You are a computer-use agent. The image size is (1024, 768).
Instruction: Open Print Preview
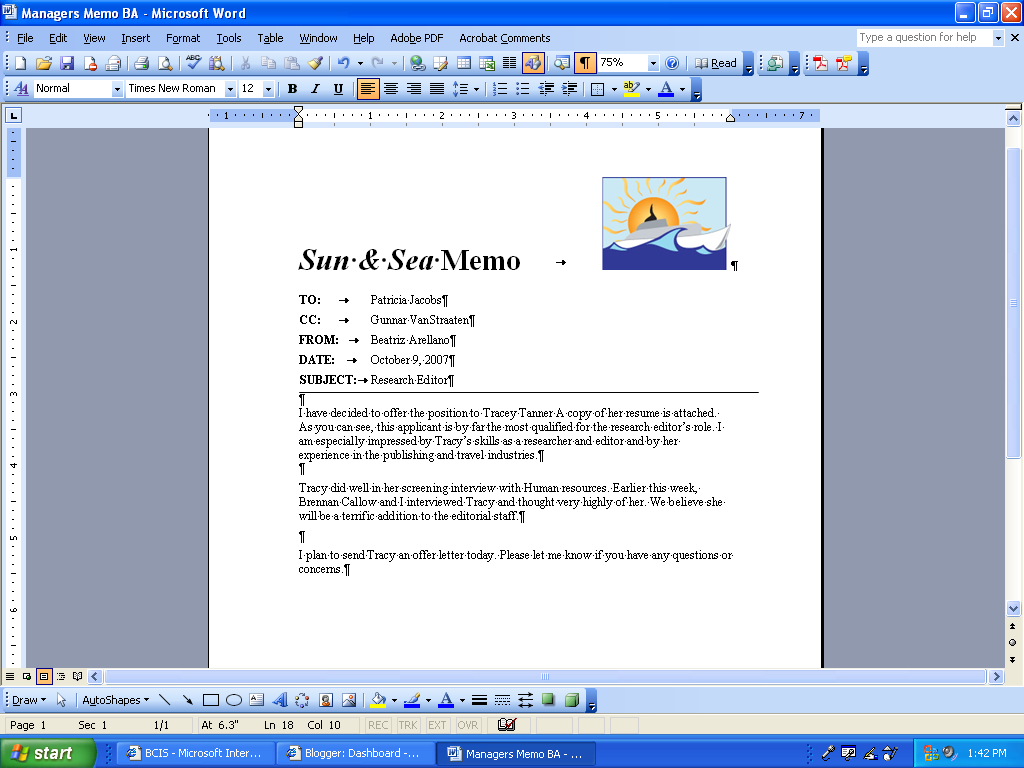[165, 63]
